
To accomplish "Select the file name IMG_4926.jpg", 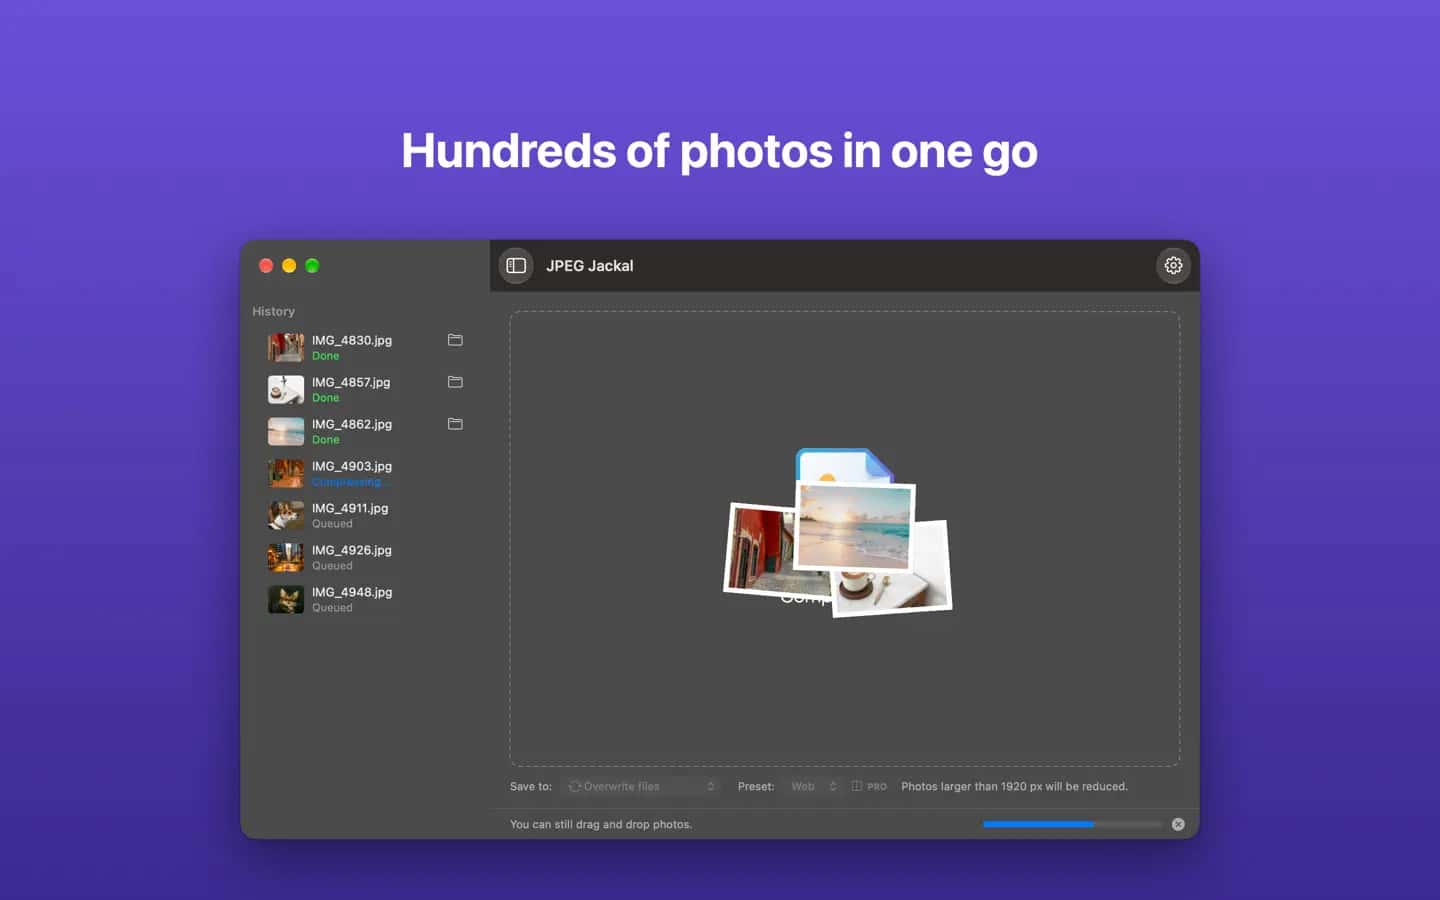I will 352,550.
